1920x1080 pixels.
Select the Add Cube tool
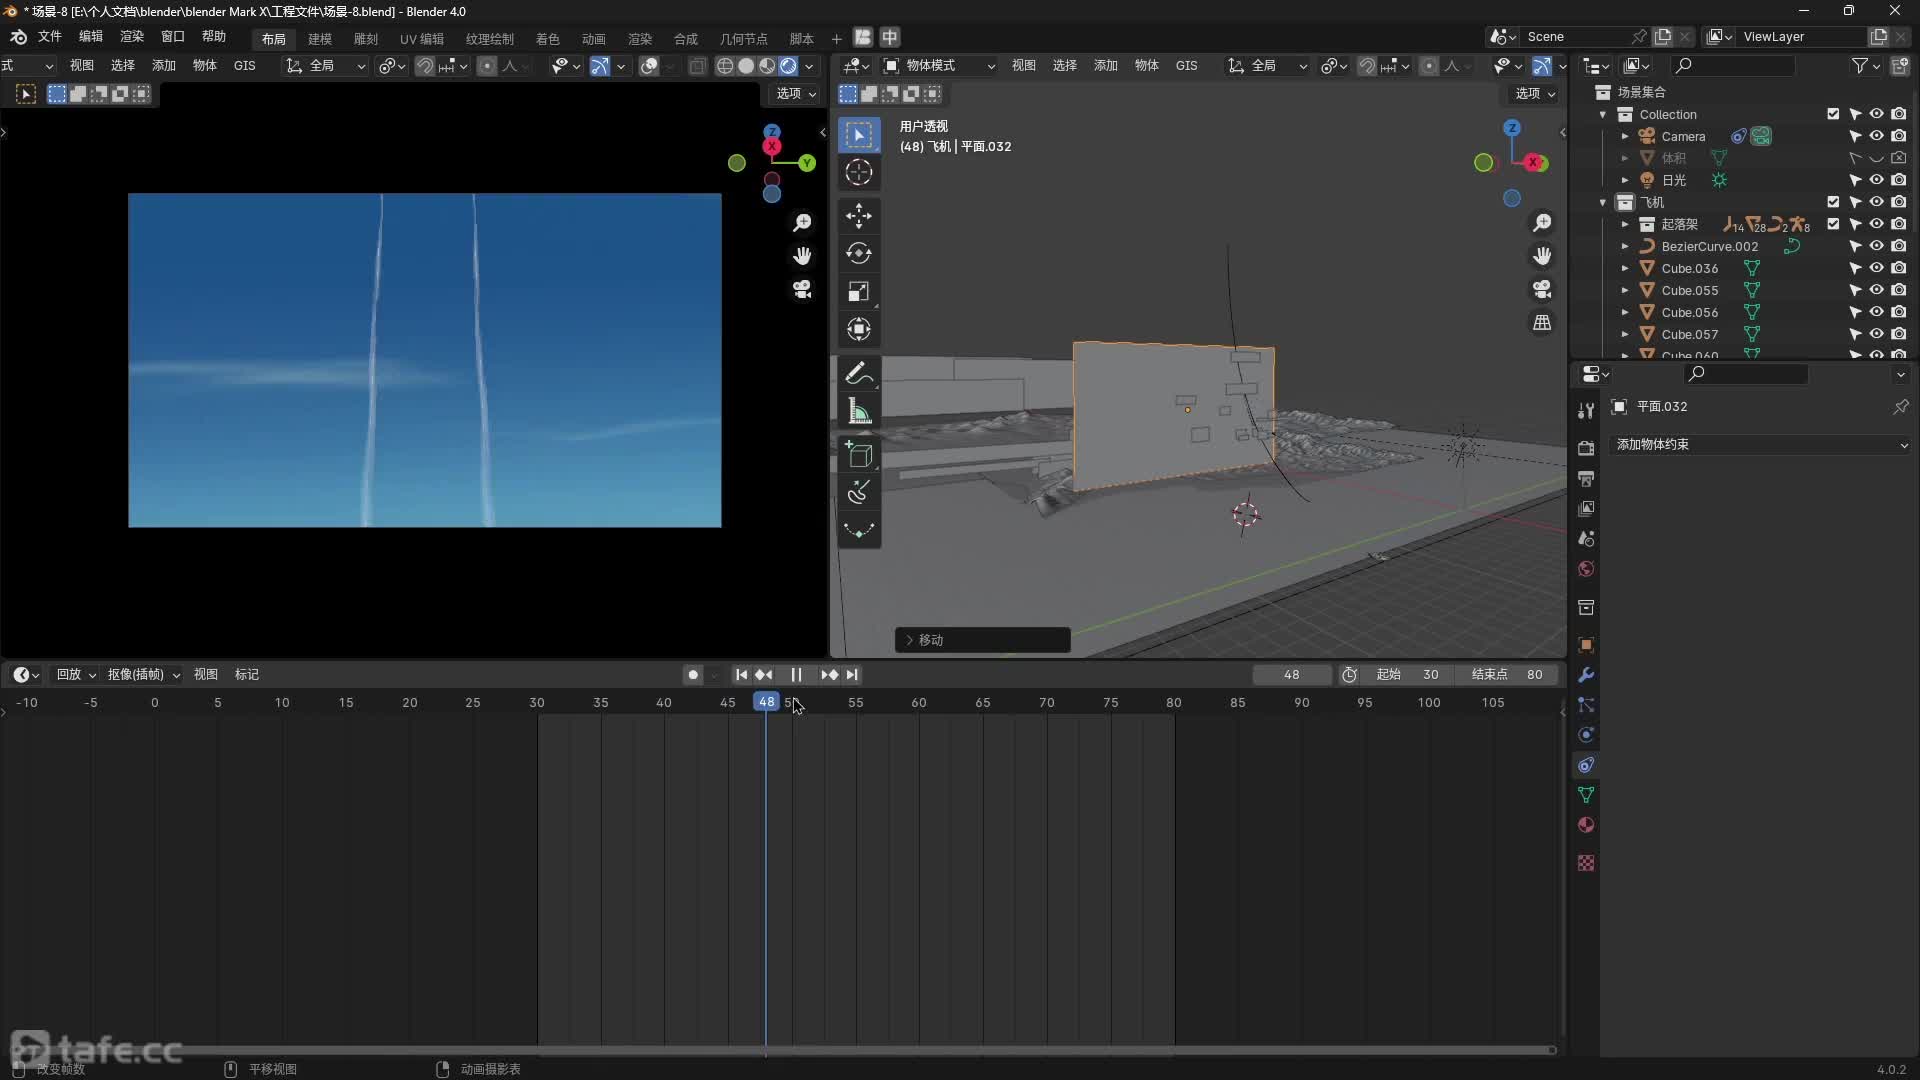coord(859,456)
